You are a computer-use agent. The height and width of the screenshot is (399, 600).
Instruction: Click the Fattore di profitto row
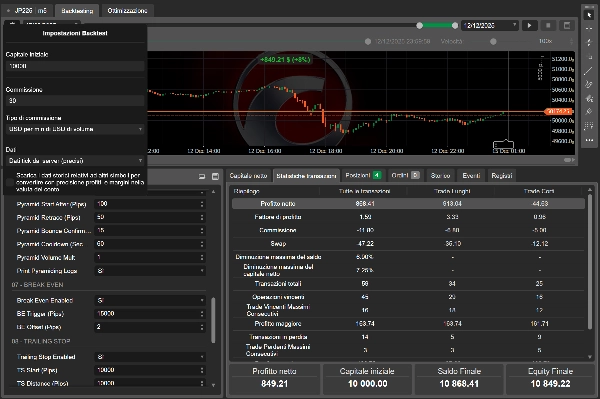408,217
